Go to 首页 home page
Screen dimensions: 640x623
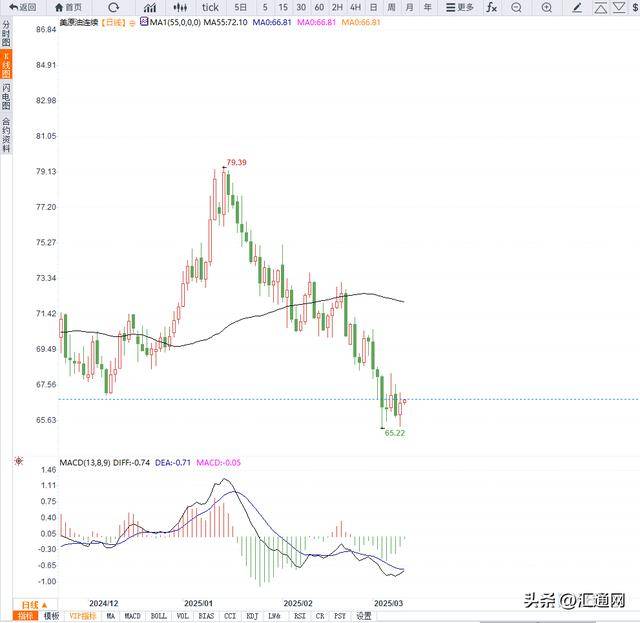(70, 7)
